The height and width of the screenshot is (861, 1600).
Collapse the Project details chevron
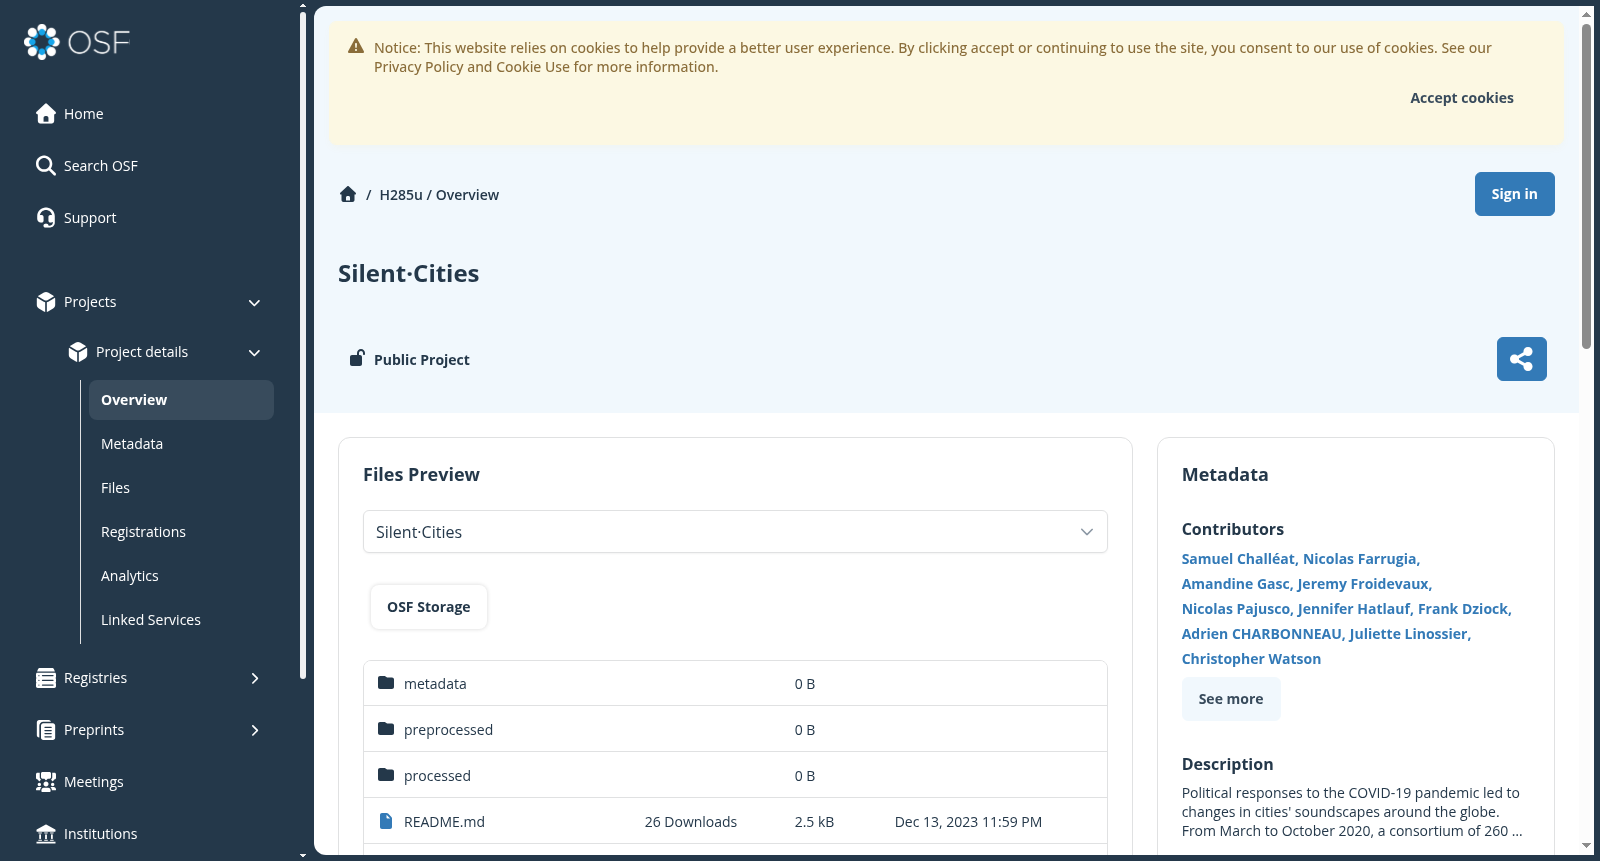click(254, 352)
